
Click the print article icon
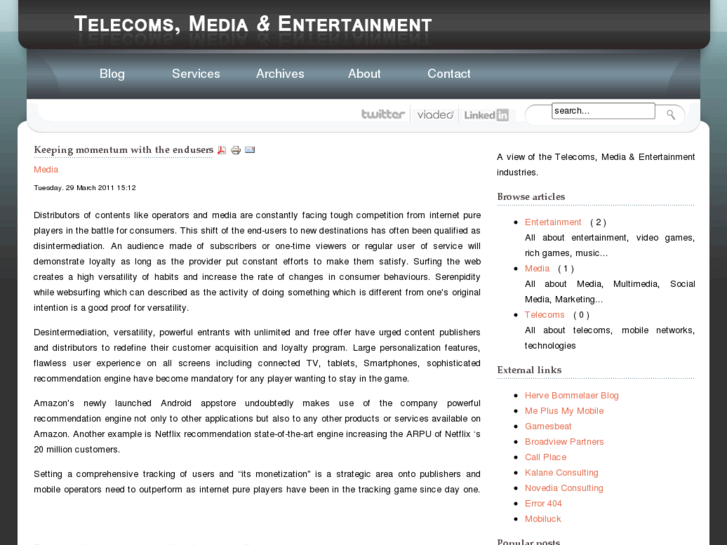tap(236, 150)
